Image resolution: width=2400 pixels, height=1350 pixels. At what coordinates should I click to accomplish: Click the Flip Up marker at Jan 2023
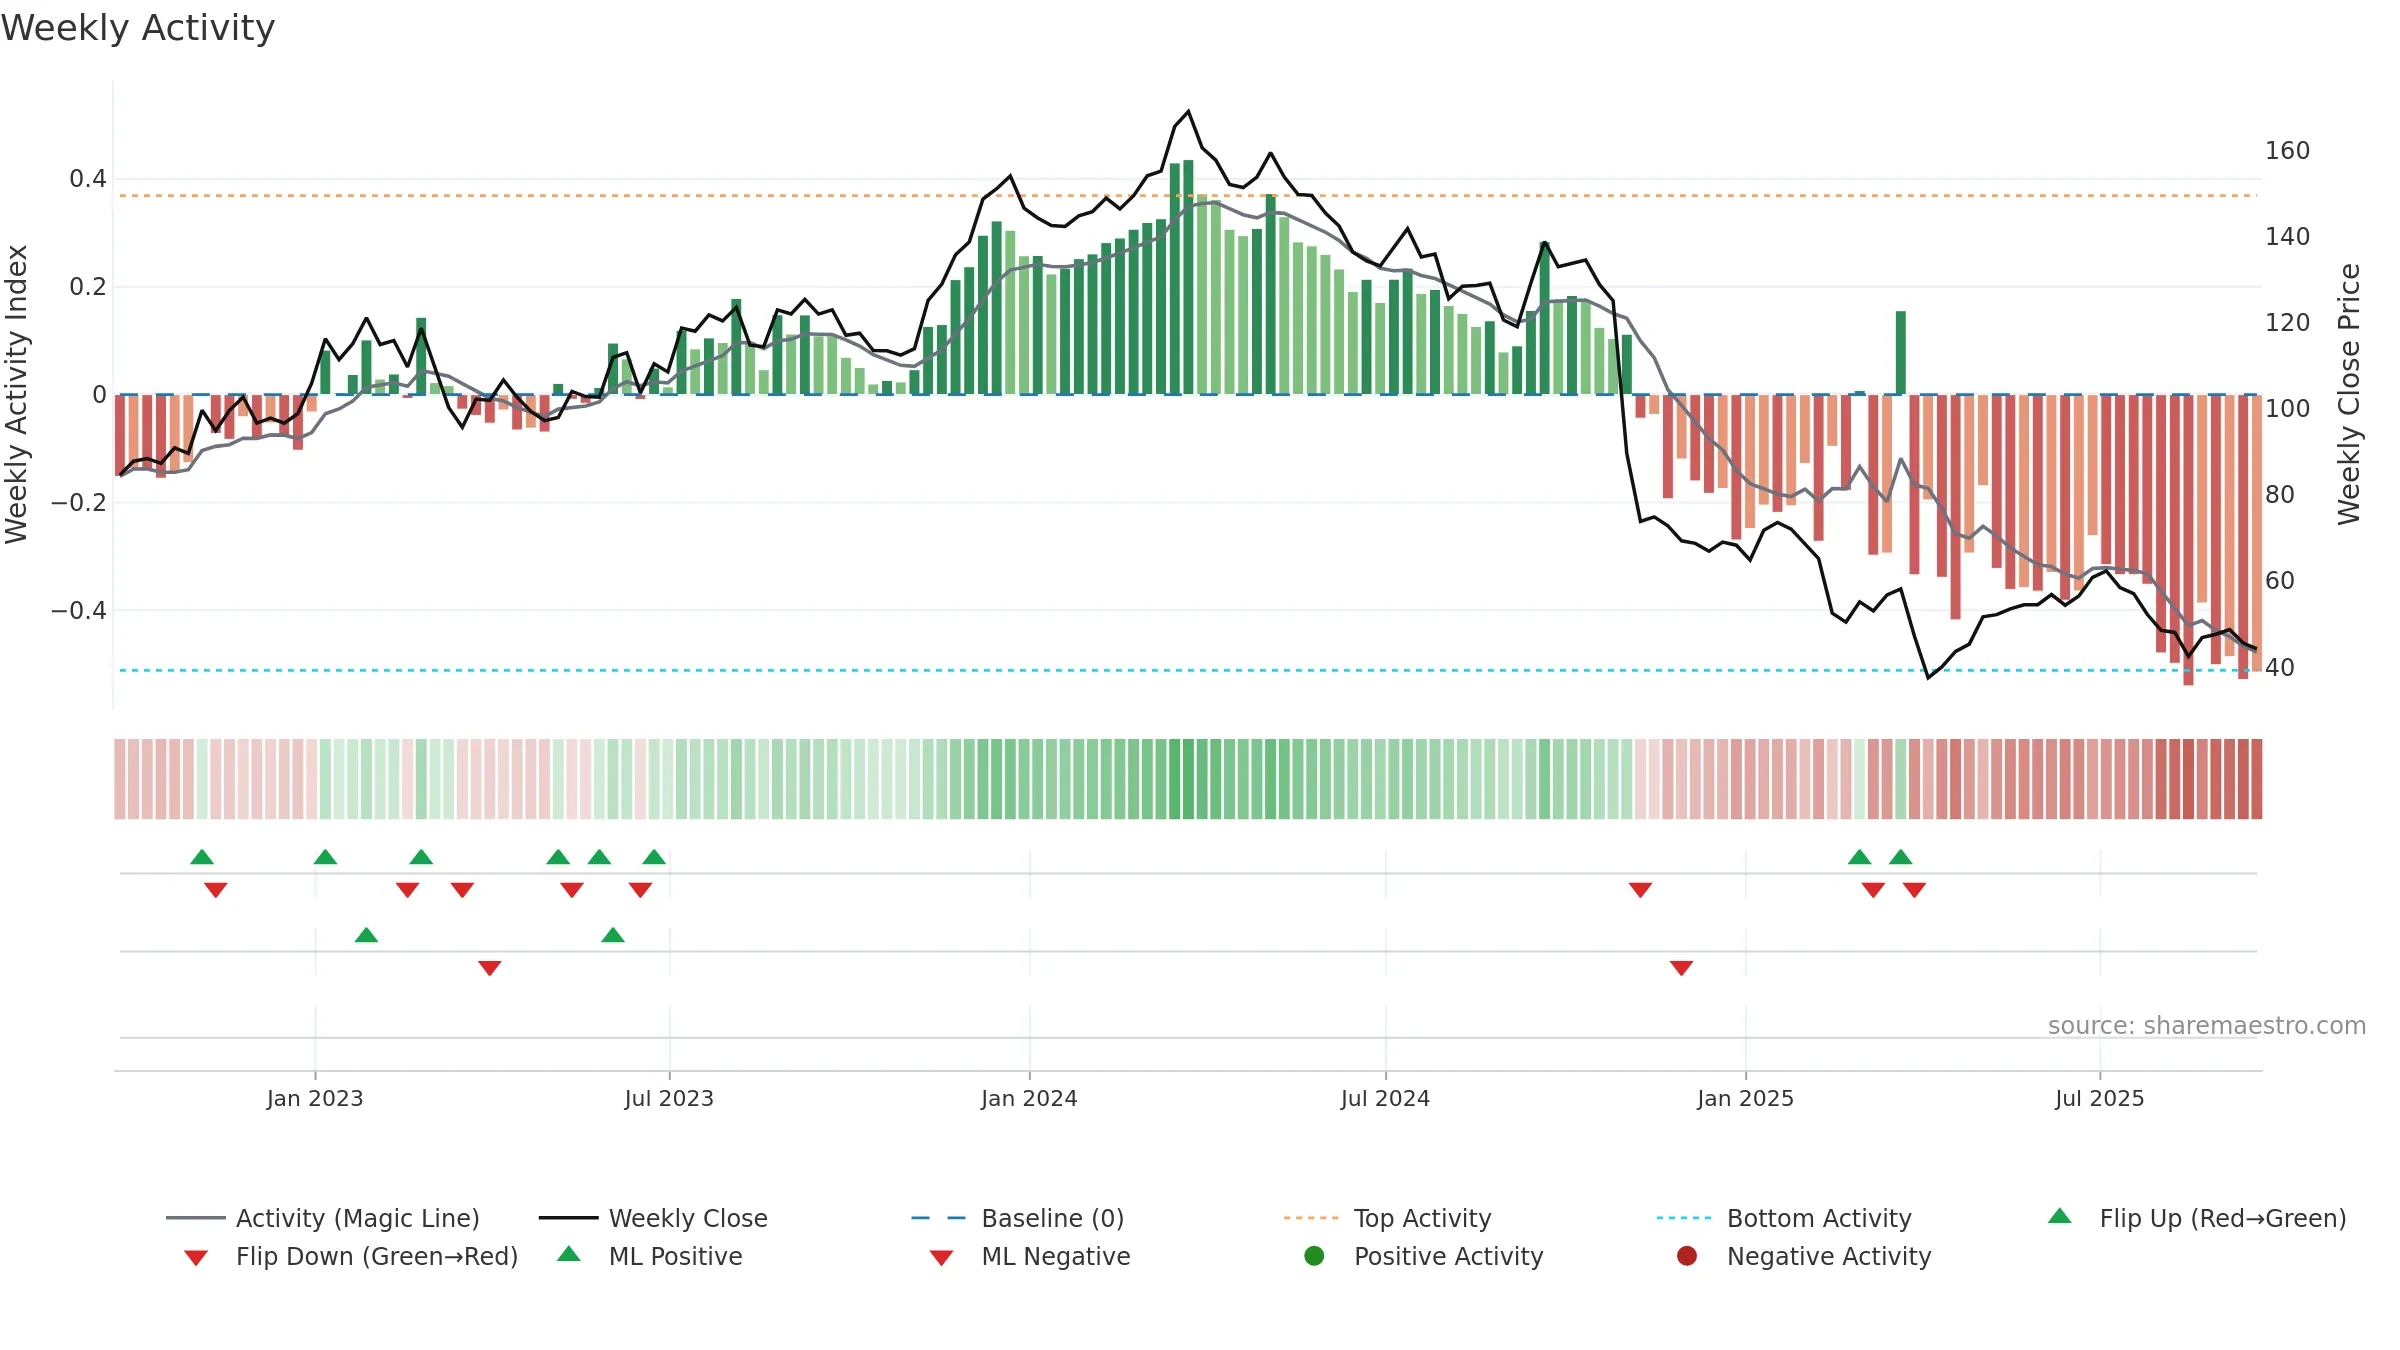click(325, 857)
